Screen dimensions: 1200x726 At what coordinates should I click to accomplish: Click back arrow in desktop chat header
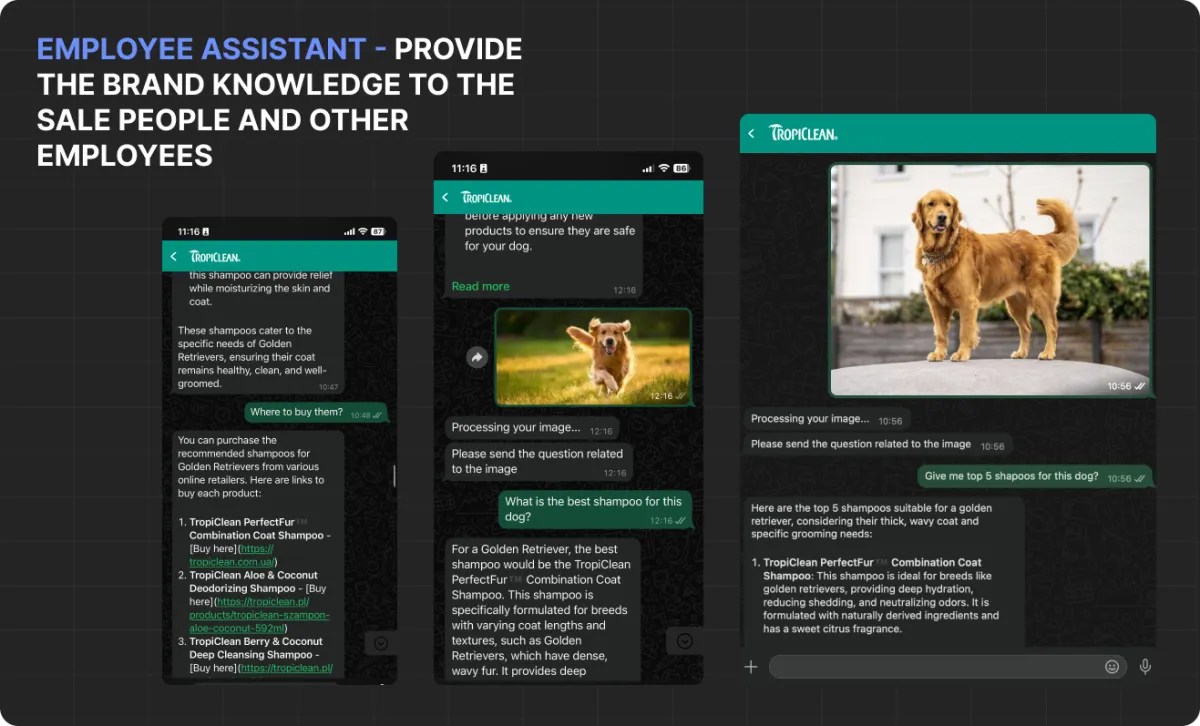[752, 133]
